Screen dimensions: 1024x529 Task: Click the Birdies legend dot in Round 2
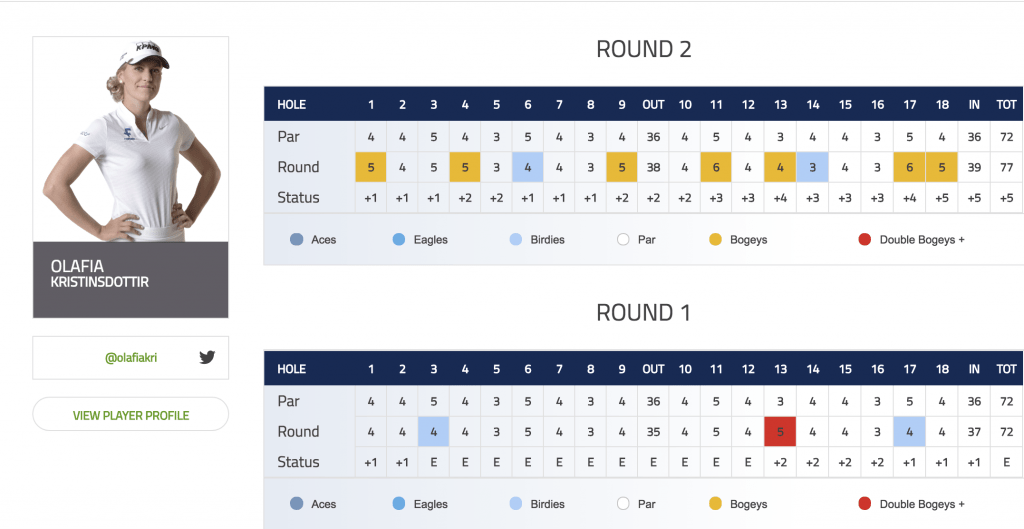click(516, 240)
